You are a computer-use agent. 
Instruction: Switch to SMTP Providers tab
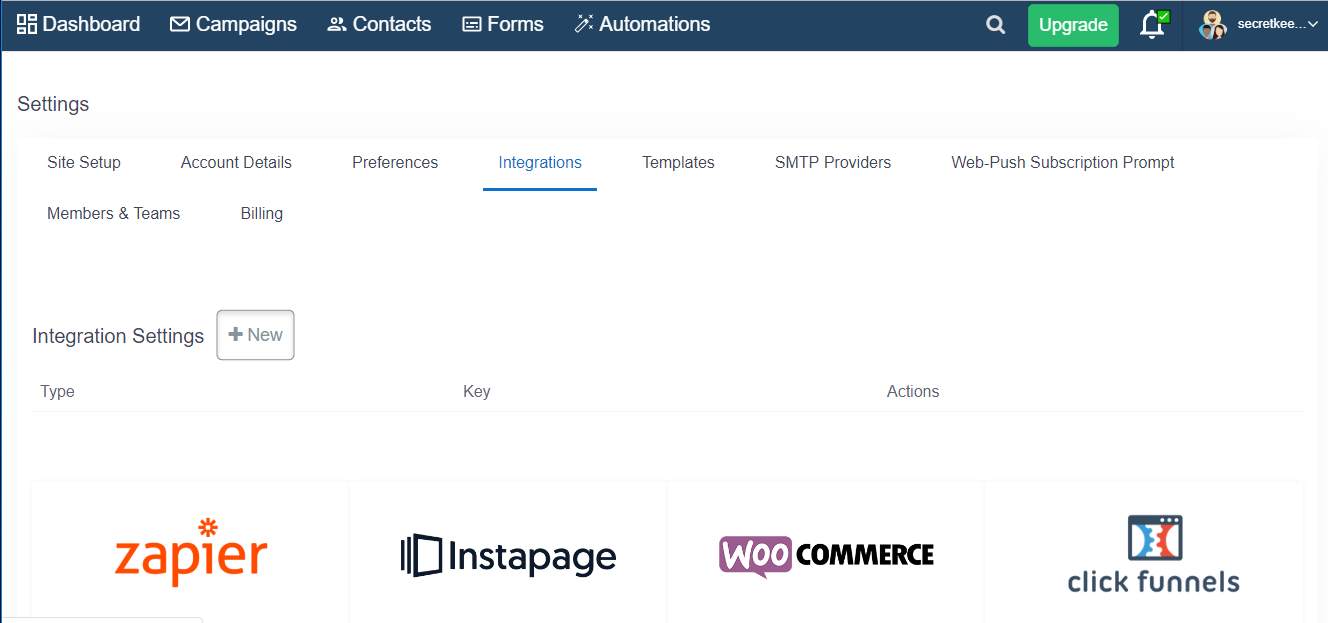point(833,162)
